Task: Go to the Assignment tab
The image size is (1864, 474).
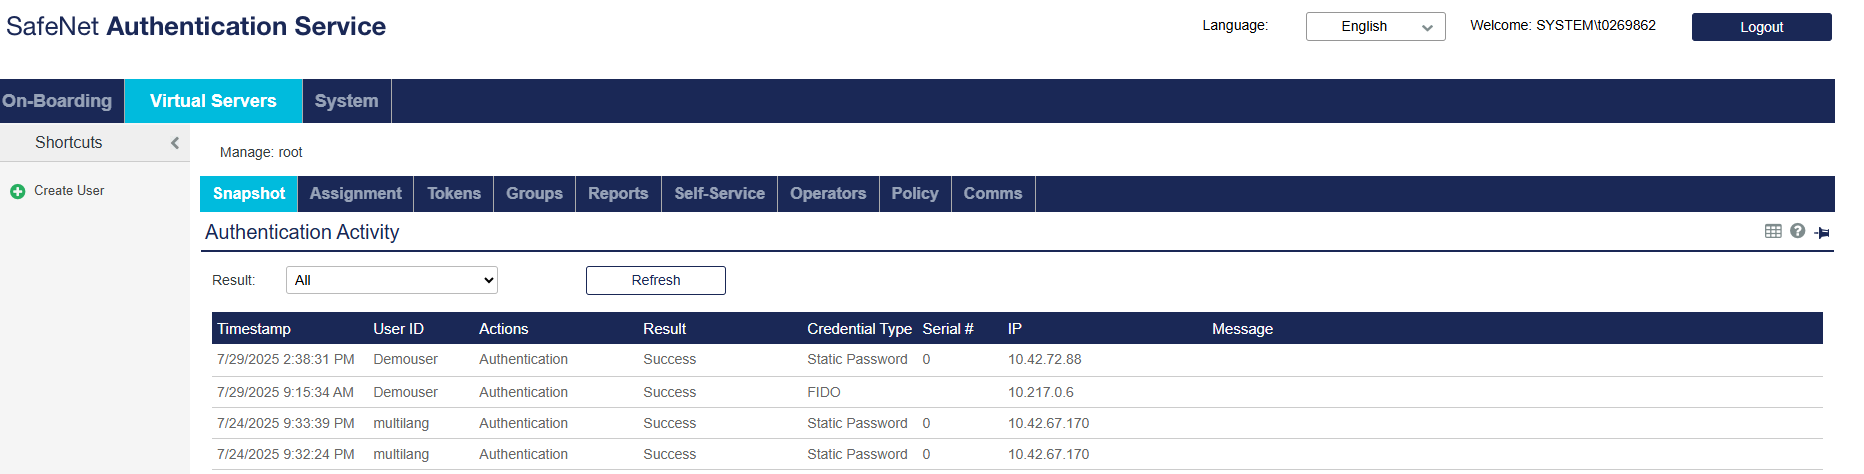Action: coord(355,194)
